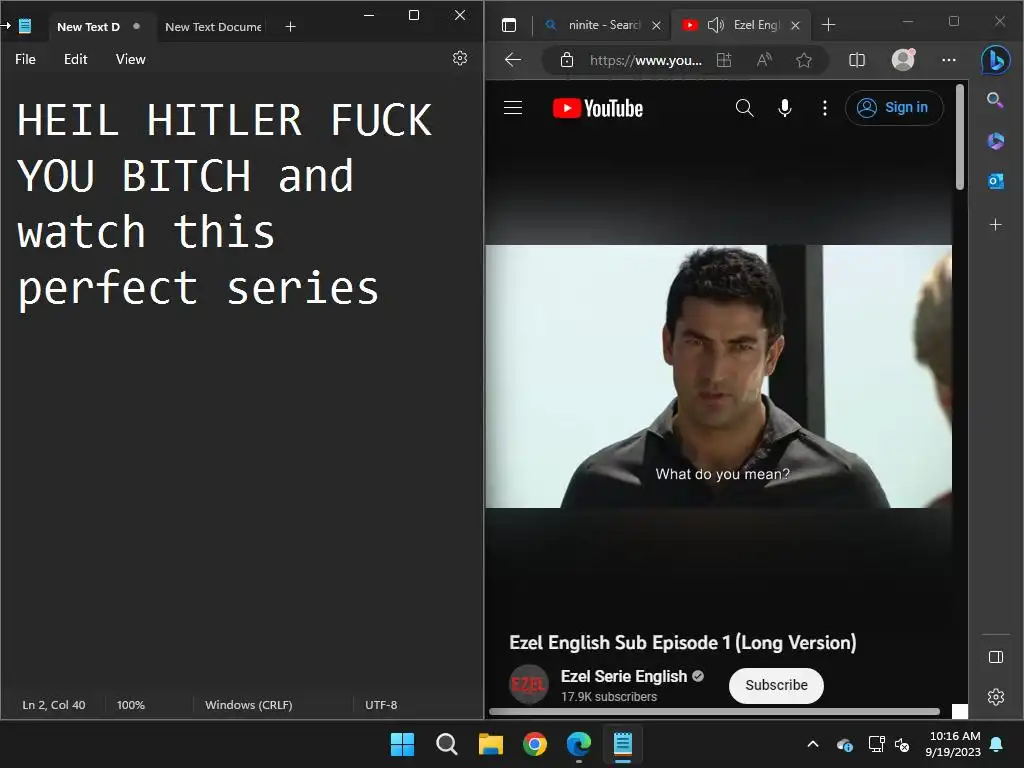Close the ninite Search tab
The image size is (1024, 768).
(656, 25)
